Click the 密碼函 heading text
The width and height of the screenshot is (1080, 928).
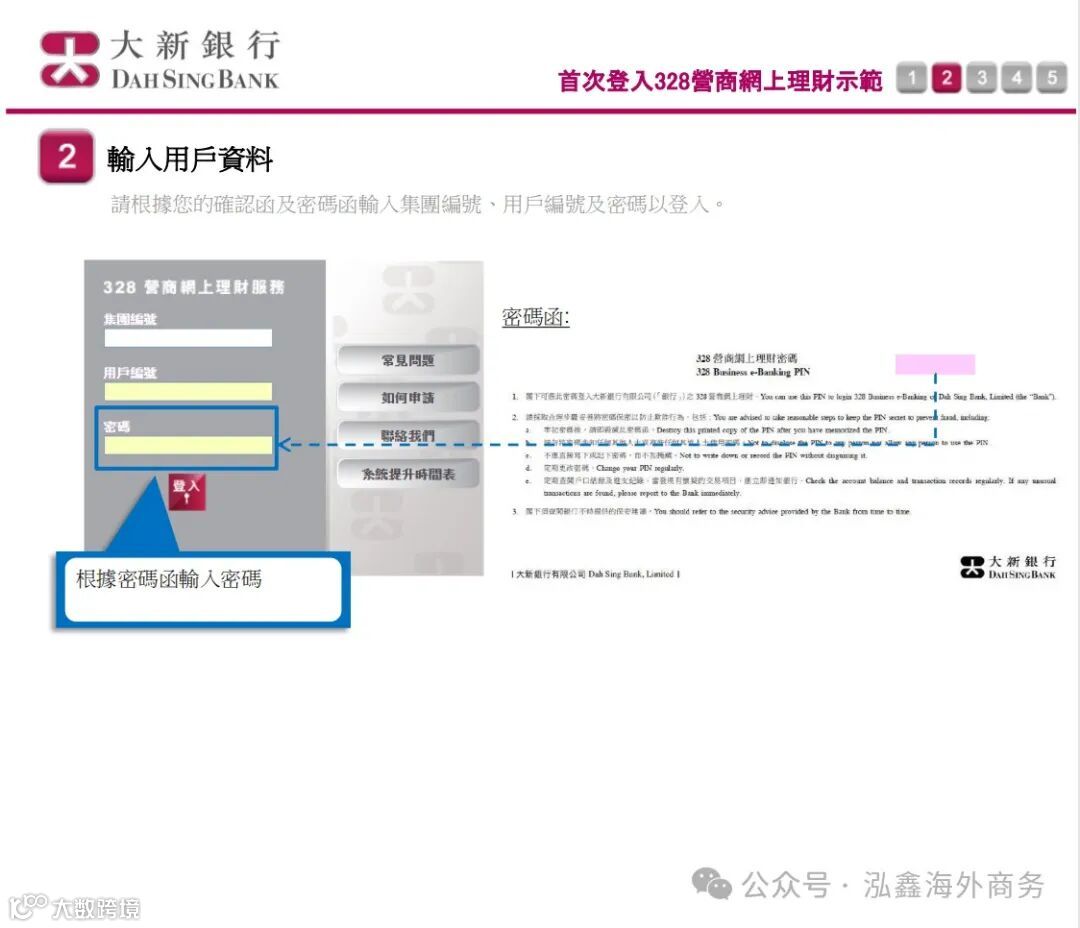click(x=535, y=318)
